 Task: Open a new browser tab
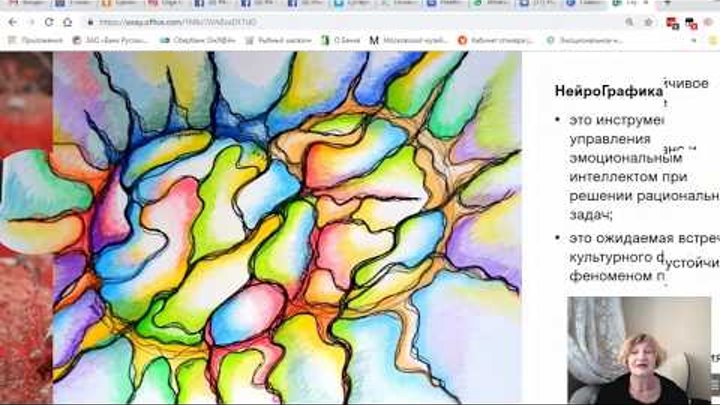click(668, 4)
